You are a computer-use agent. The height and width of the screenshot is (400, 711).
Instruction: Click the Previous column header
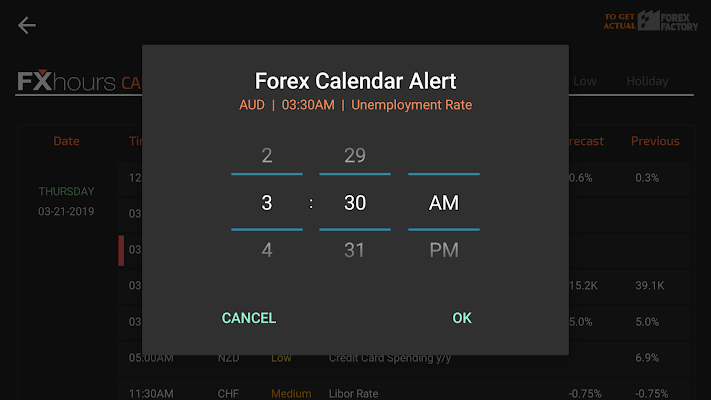pos(655,141)
